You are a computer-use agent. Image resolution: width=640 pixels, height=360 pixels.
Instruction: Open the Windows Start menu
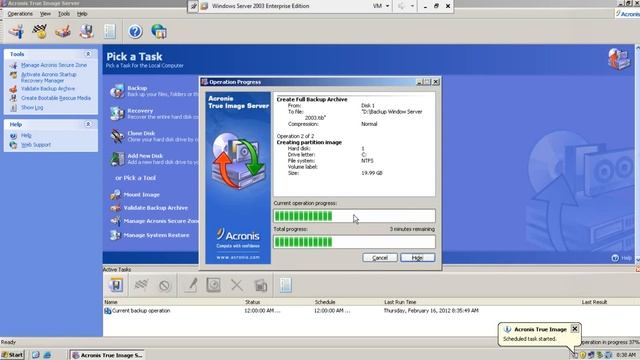pos(13,355)
